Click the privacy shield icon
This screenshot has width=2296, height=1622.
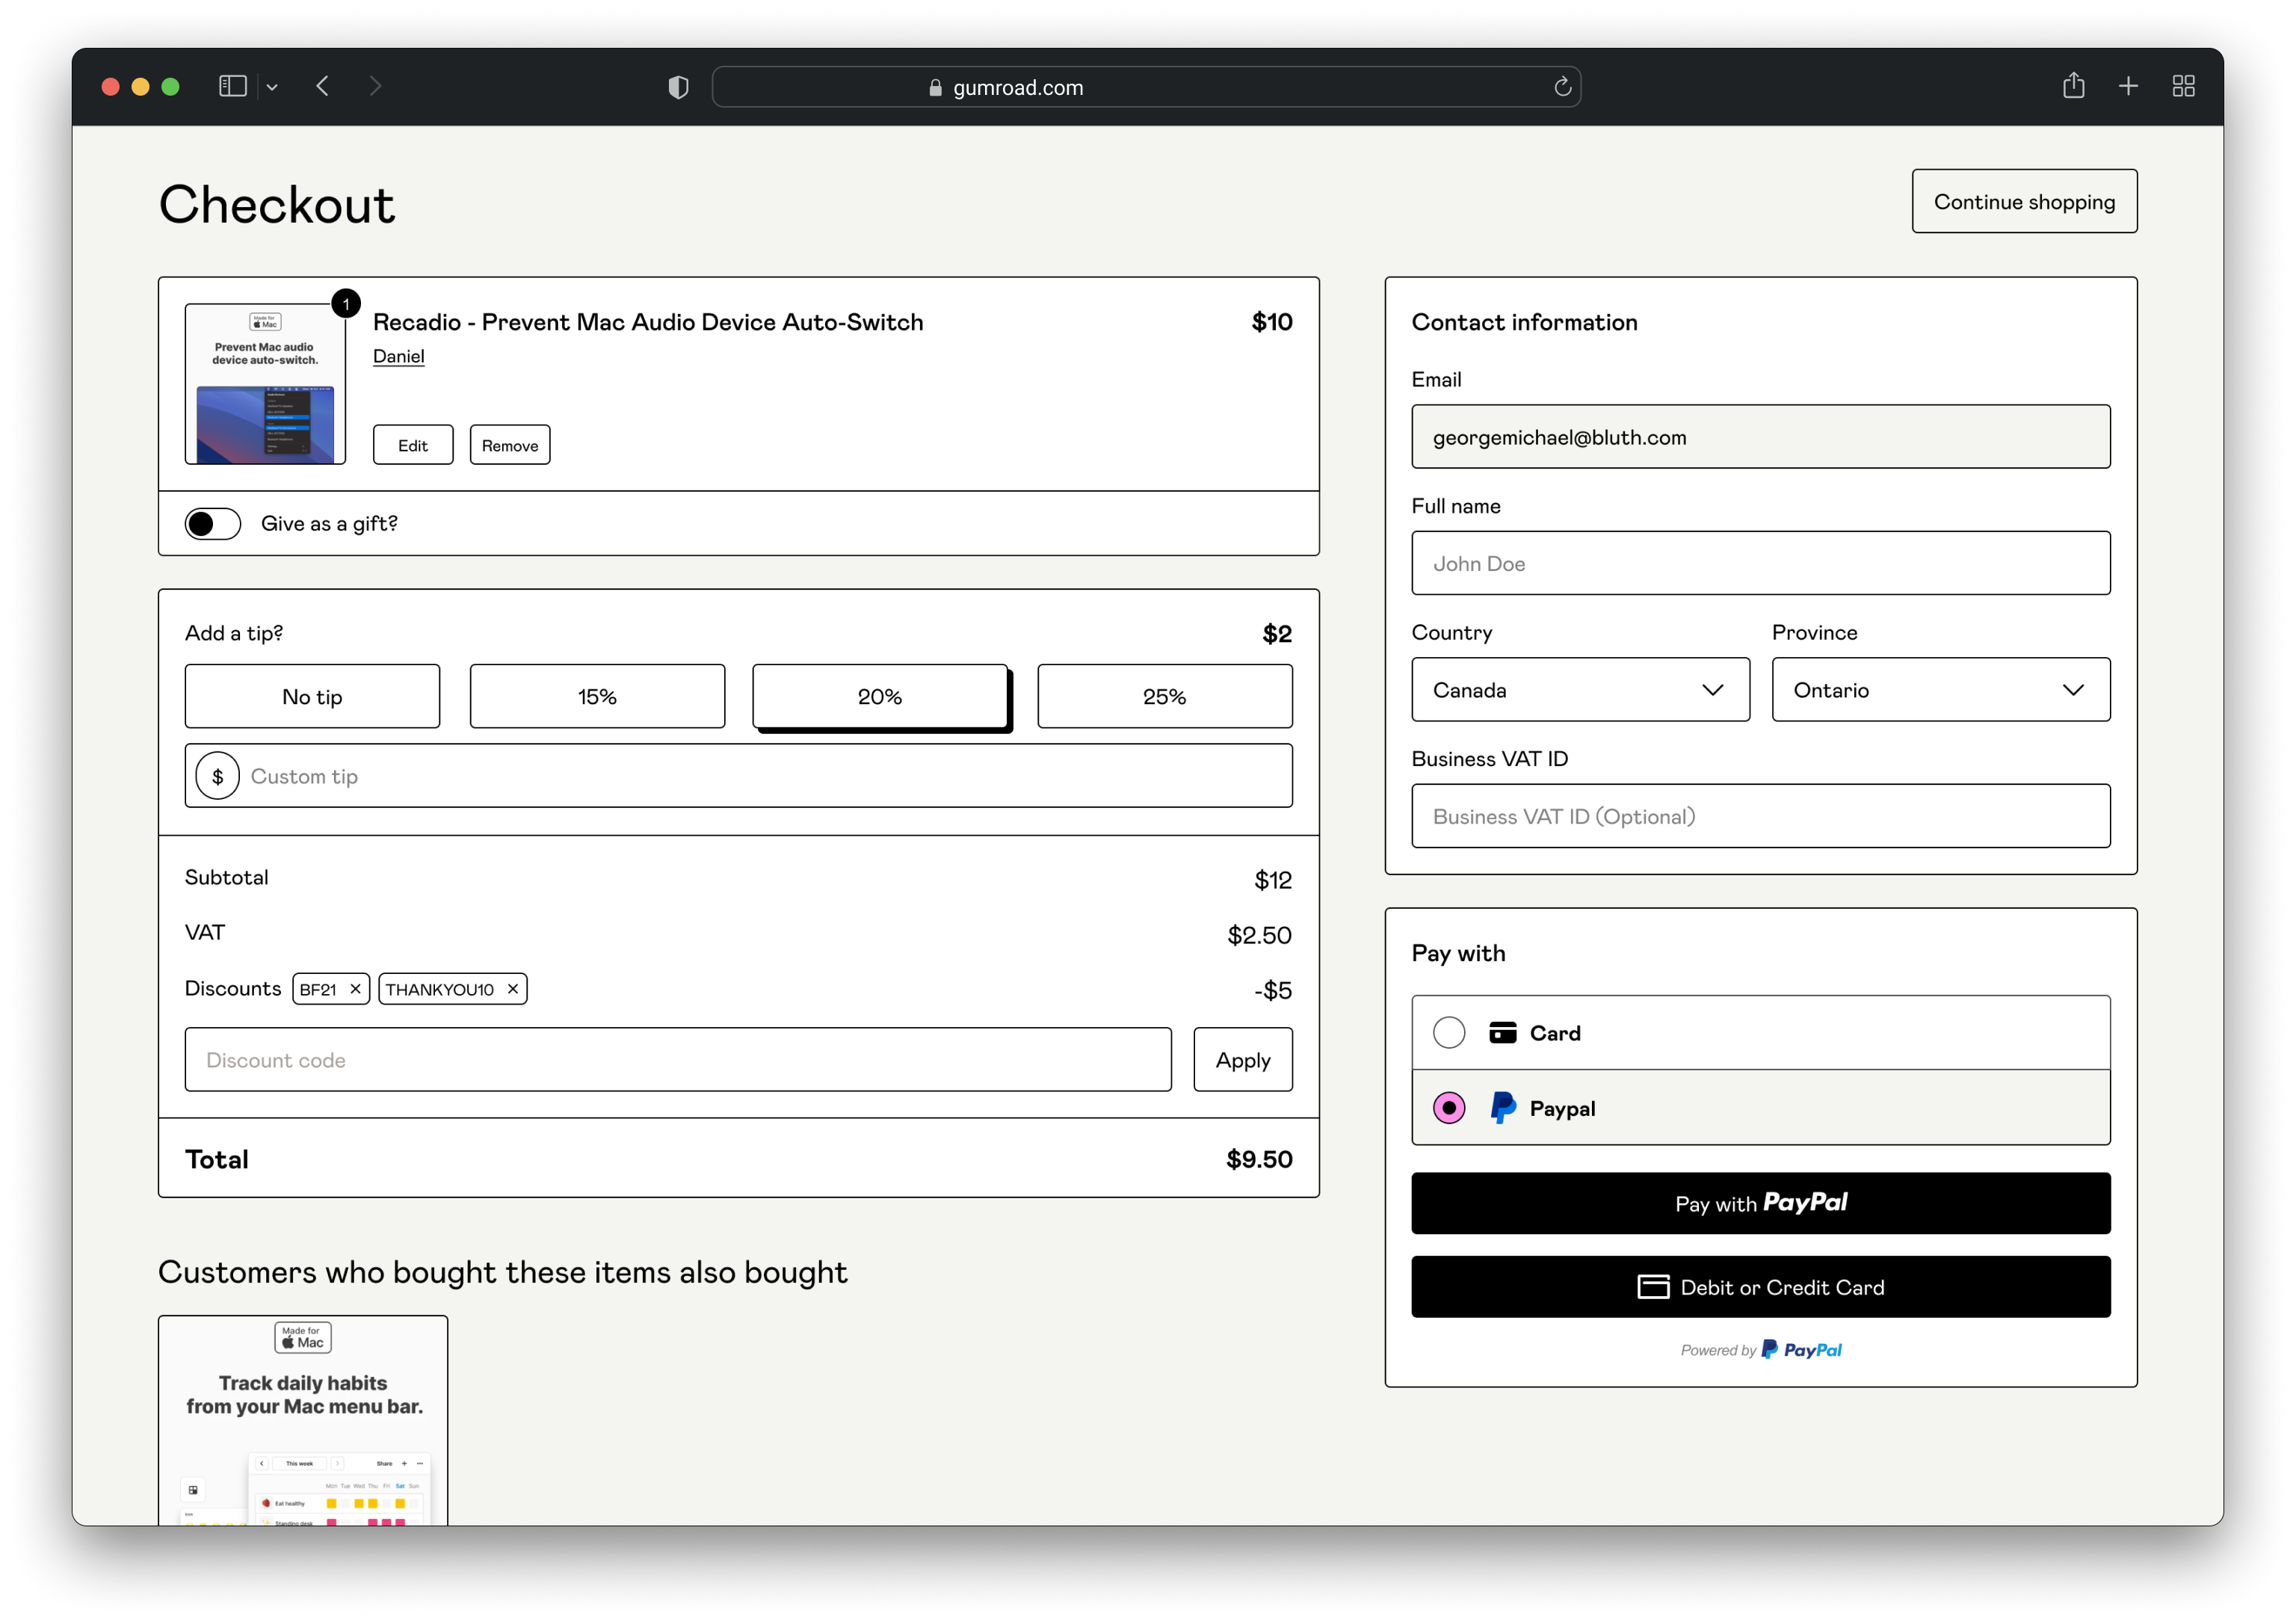point(678,87)
